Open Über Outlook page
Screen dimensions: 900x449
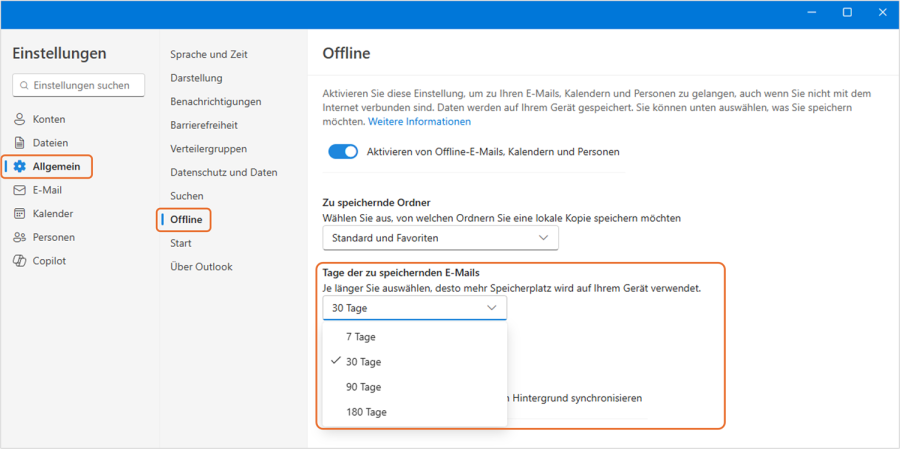[x=201, y=267]
